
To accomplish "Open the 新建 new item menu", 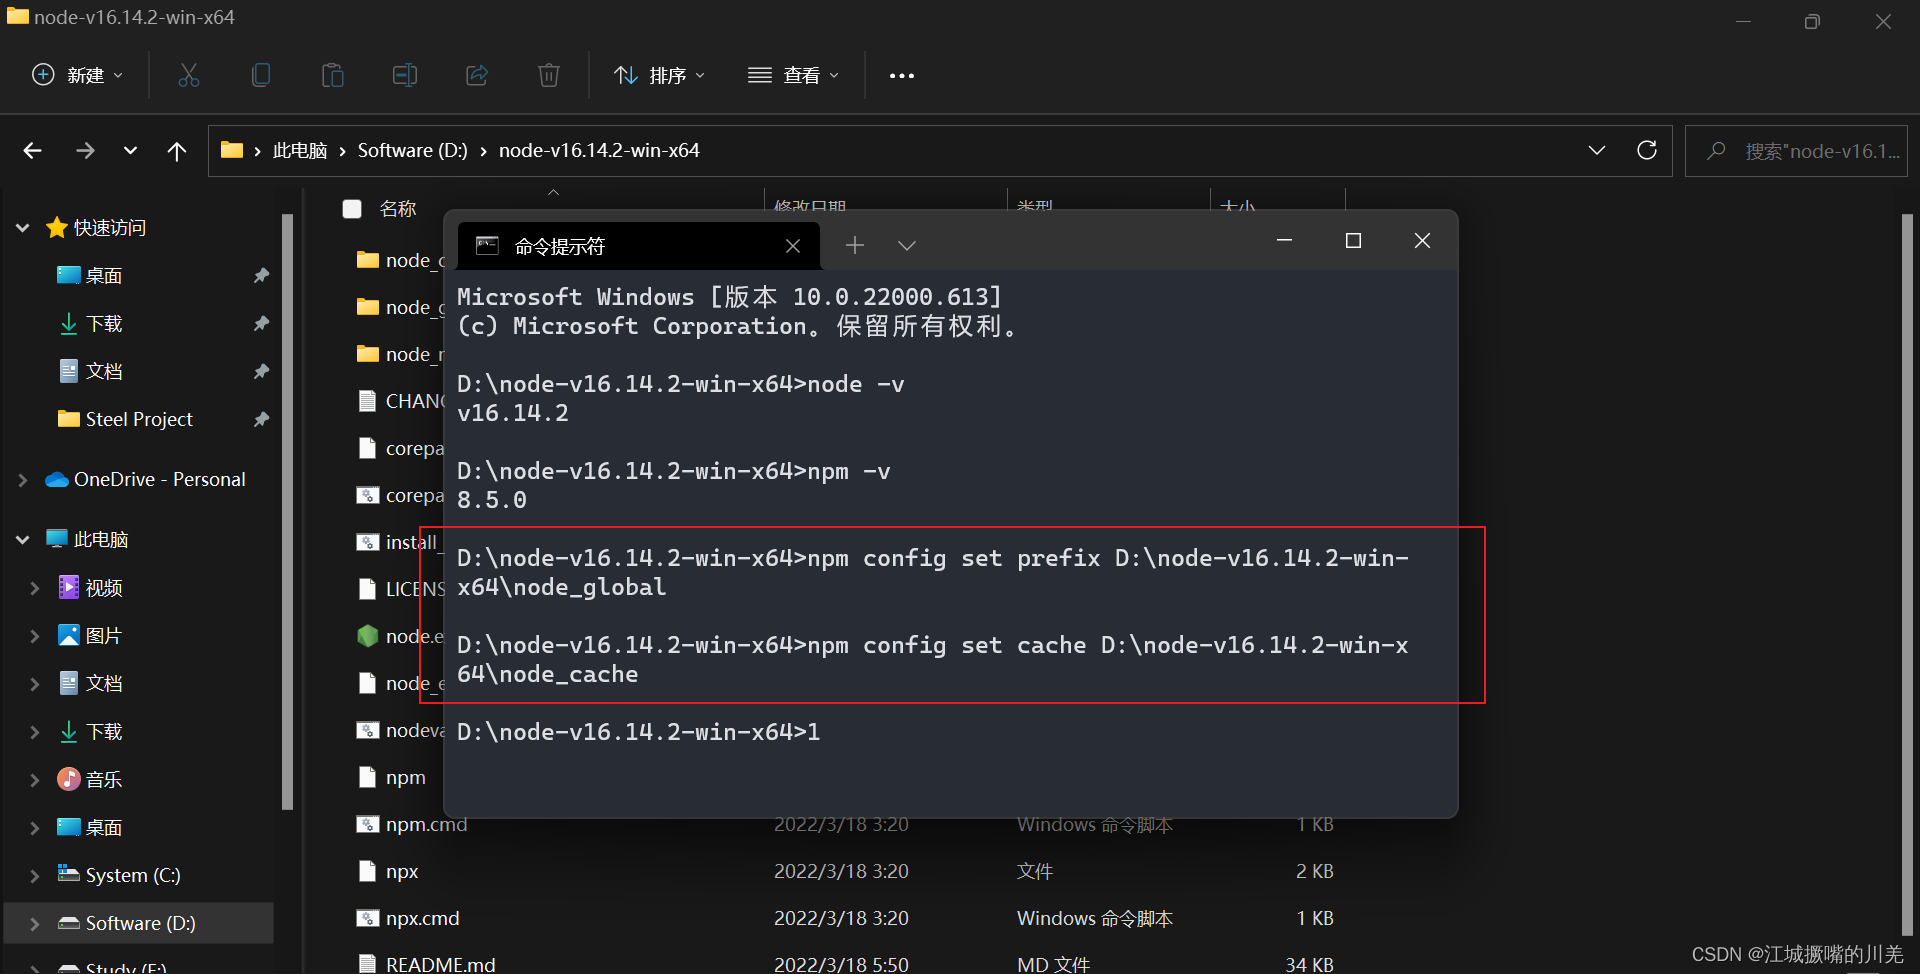I will [x=78, y=75].
